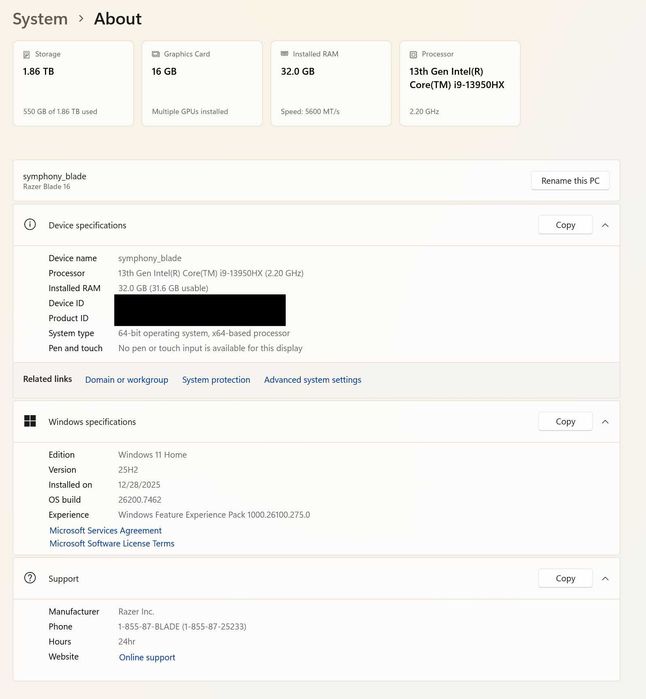The image size is (646, 699).
Task: Select the 1-855-87-BLADE phone number
Action: click(x=182, y=627)
